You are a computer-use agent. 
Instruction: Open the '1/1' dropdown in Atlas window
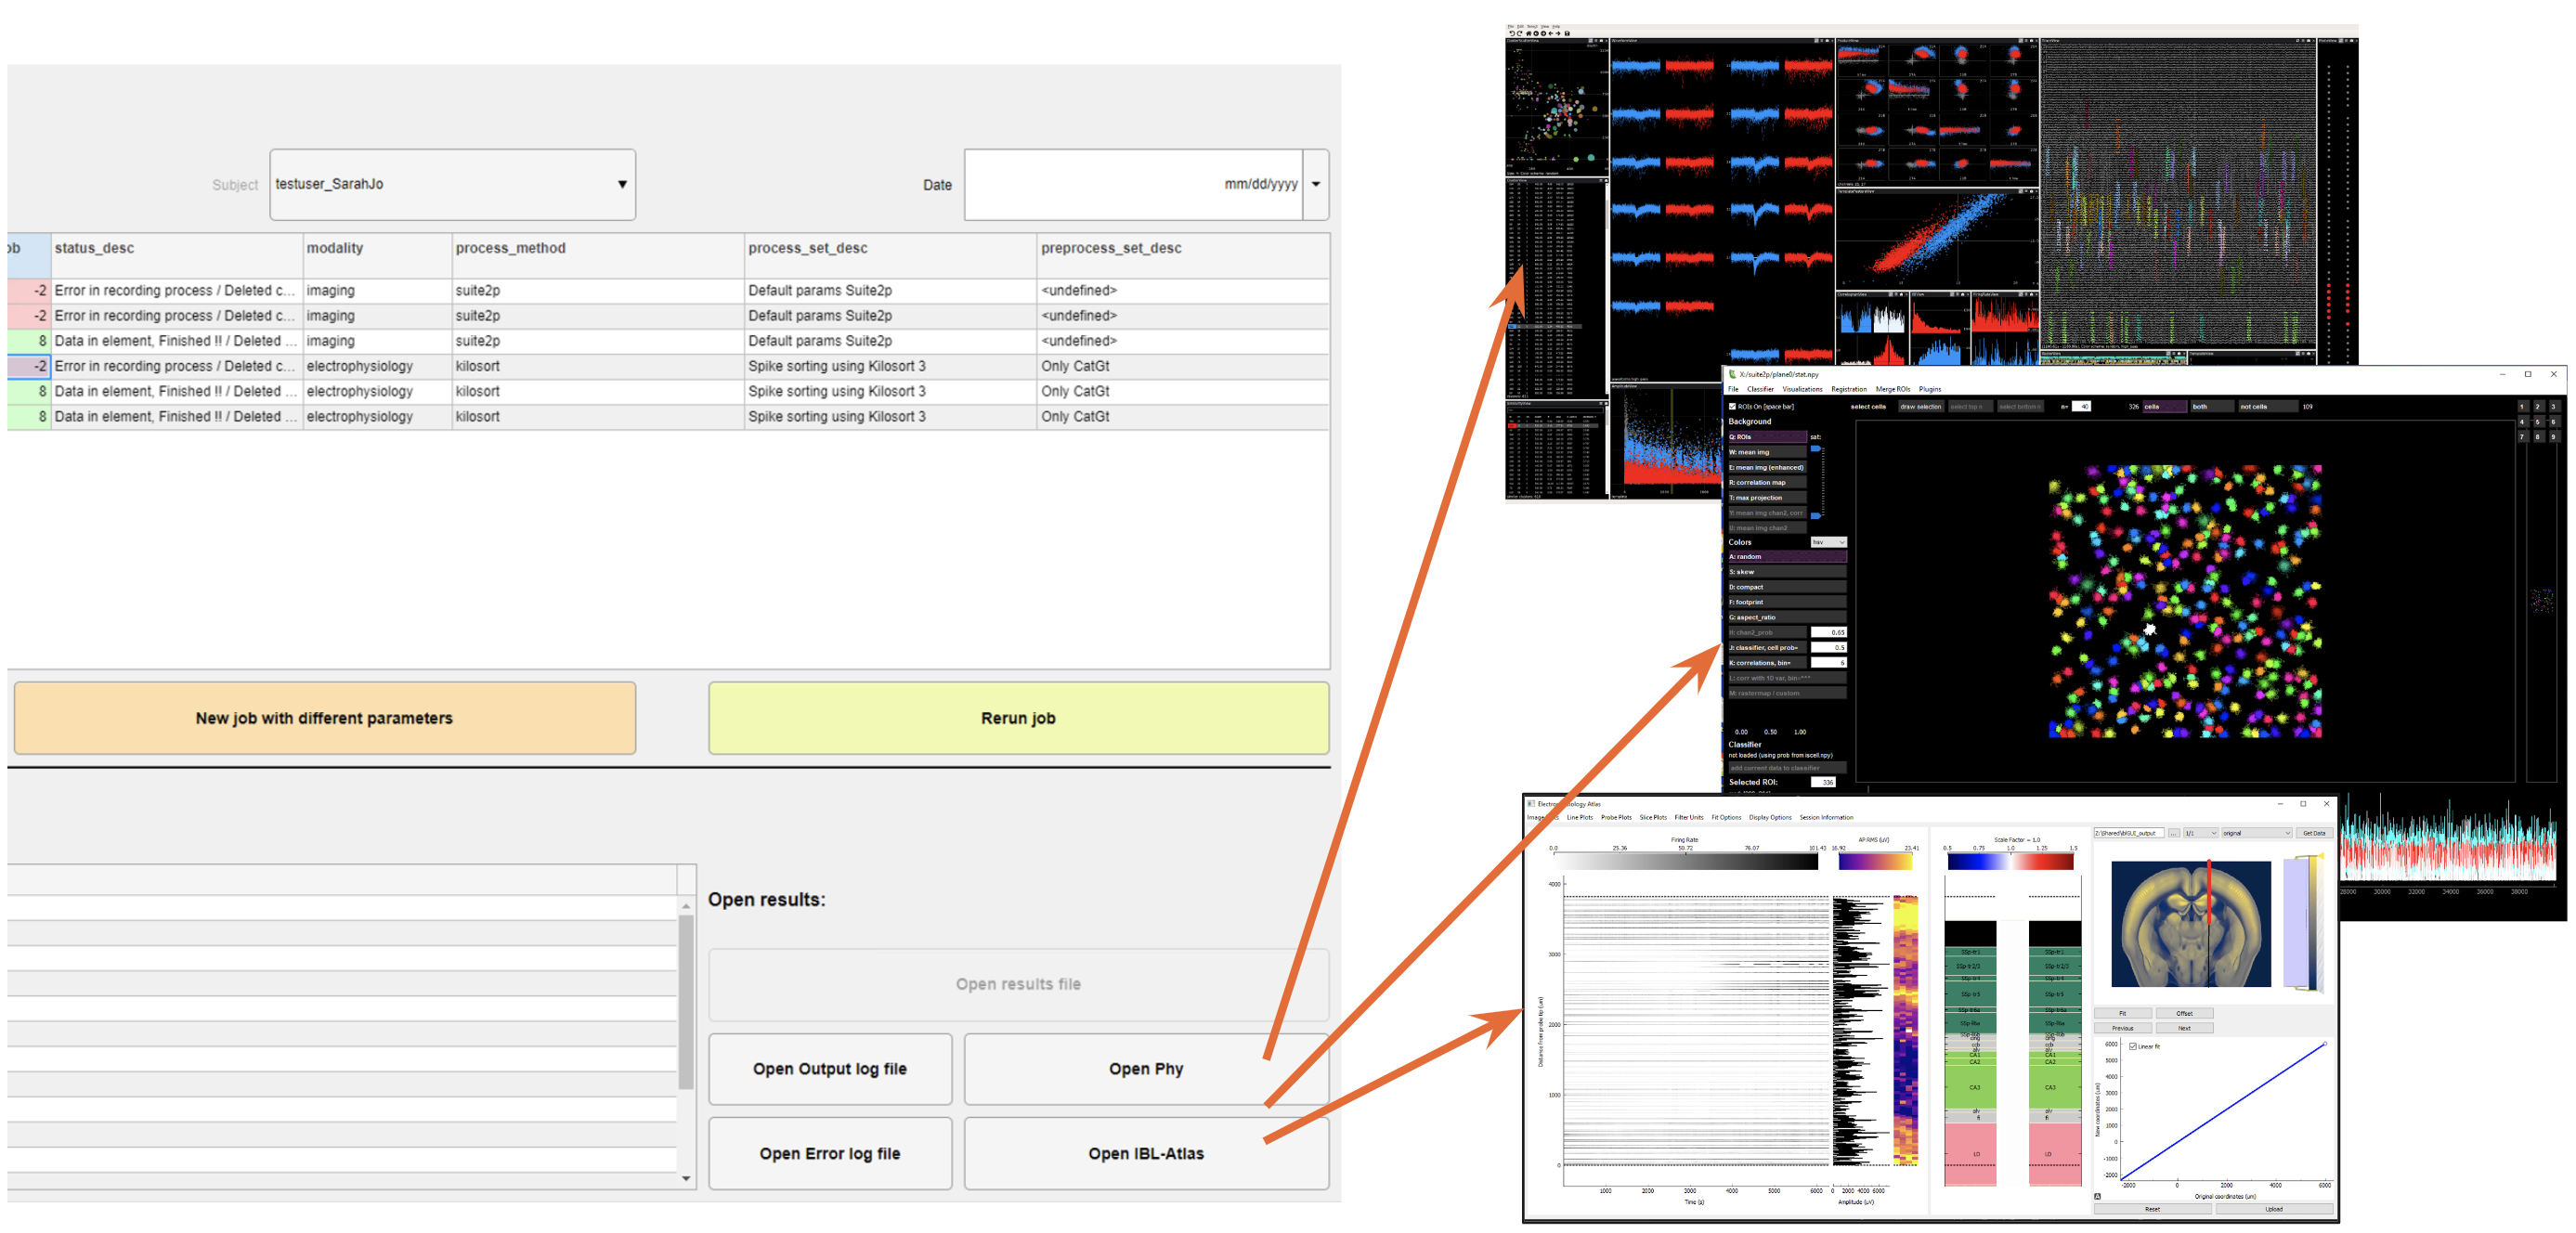pos(2201,833)
